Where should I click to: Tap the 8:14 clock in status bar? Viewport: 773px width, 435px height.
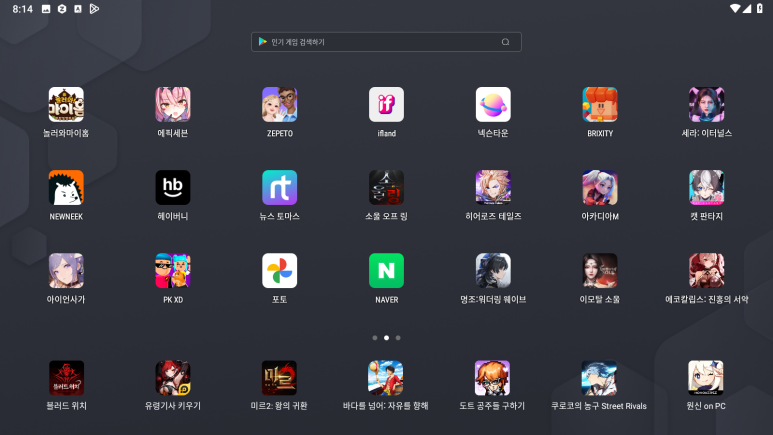(22, 9)
